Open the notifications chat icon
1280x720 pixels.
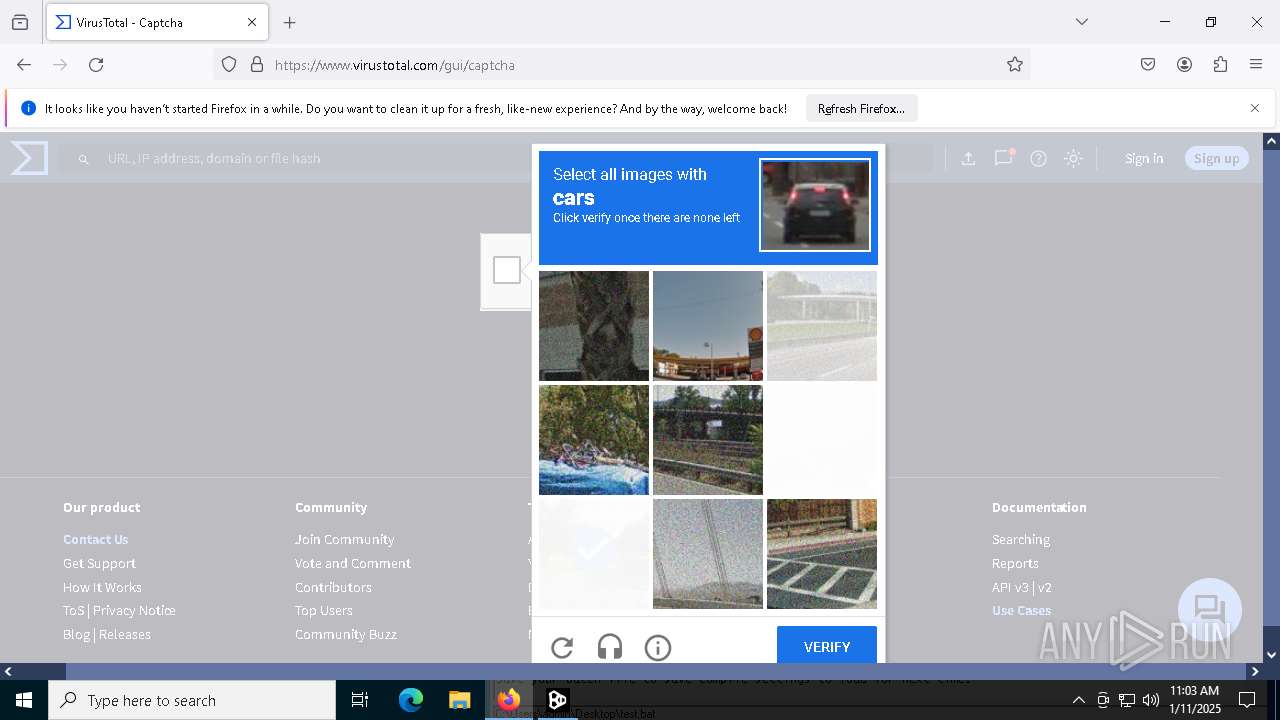click(1003, 158)
